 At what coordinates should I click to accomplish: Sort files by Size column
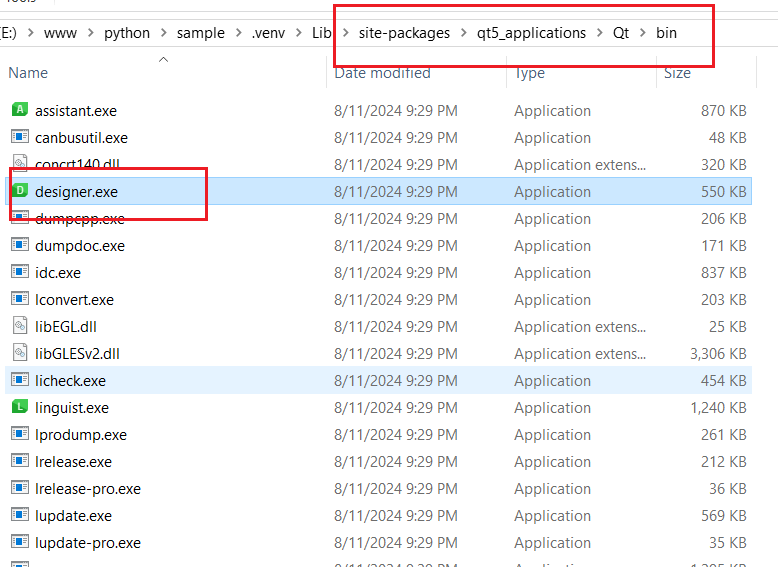[x=677, y=73]
